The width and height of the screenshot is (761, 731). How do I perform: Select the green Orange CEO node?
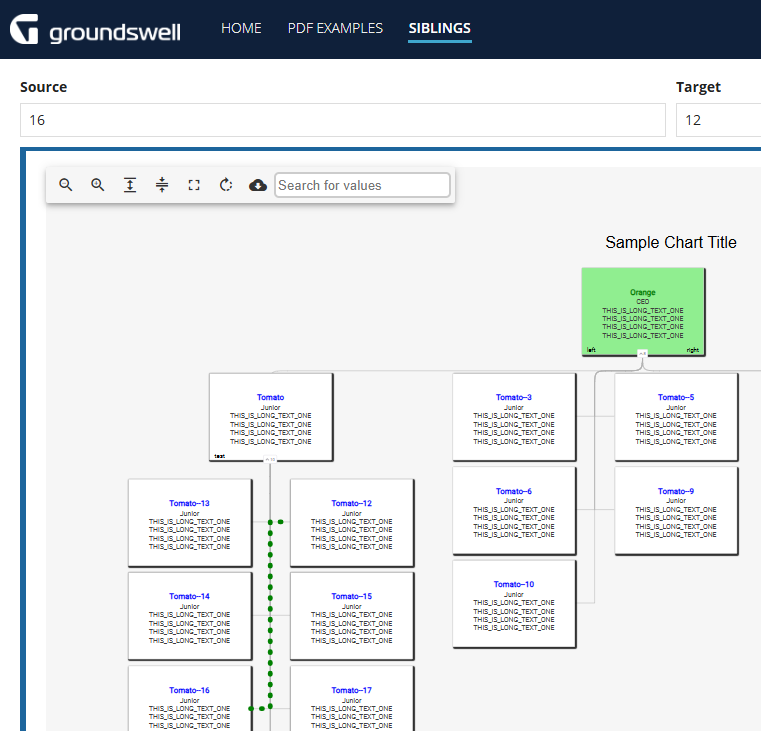pyautogui.click(x=643, y=312)
